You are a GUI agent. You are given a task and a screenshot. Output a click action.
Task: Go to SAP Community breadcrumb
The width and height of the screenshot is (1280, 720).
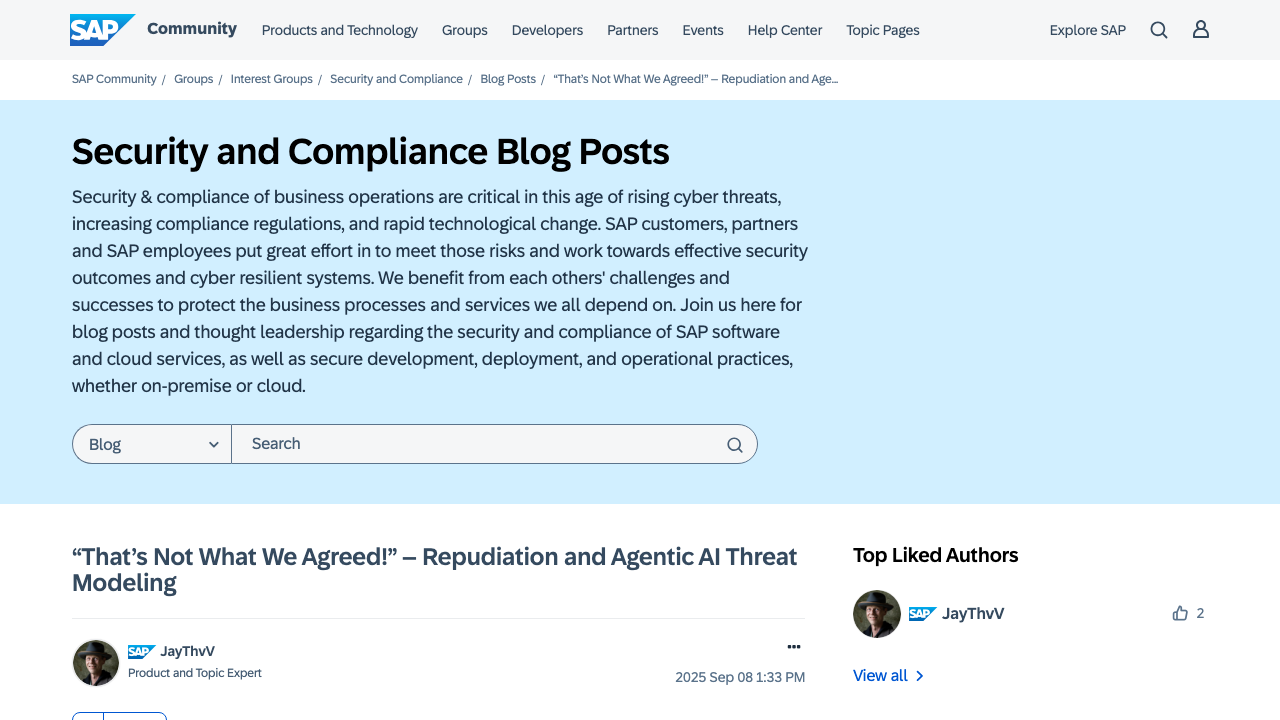click(114, 79)
